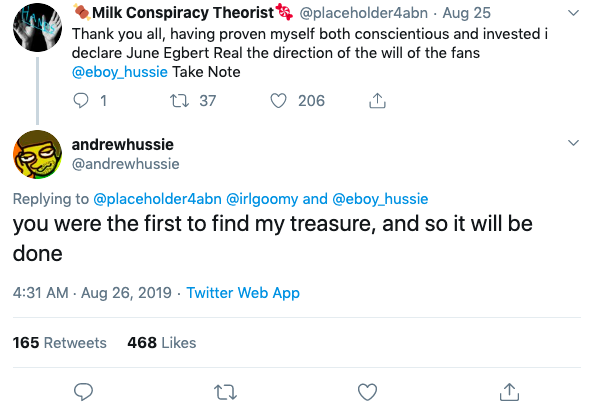Retweet the June Egbert tweet
This screenshot has height=413, width=594.
tap(179, 101)
